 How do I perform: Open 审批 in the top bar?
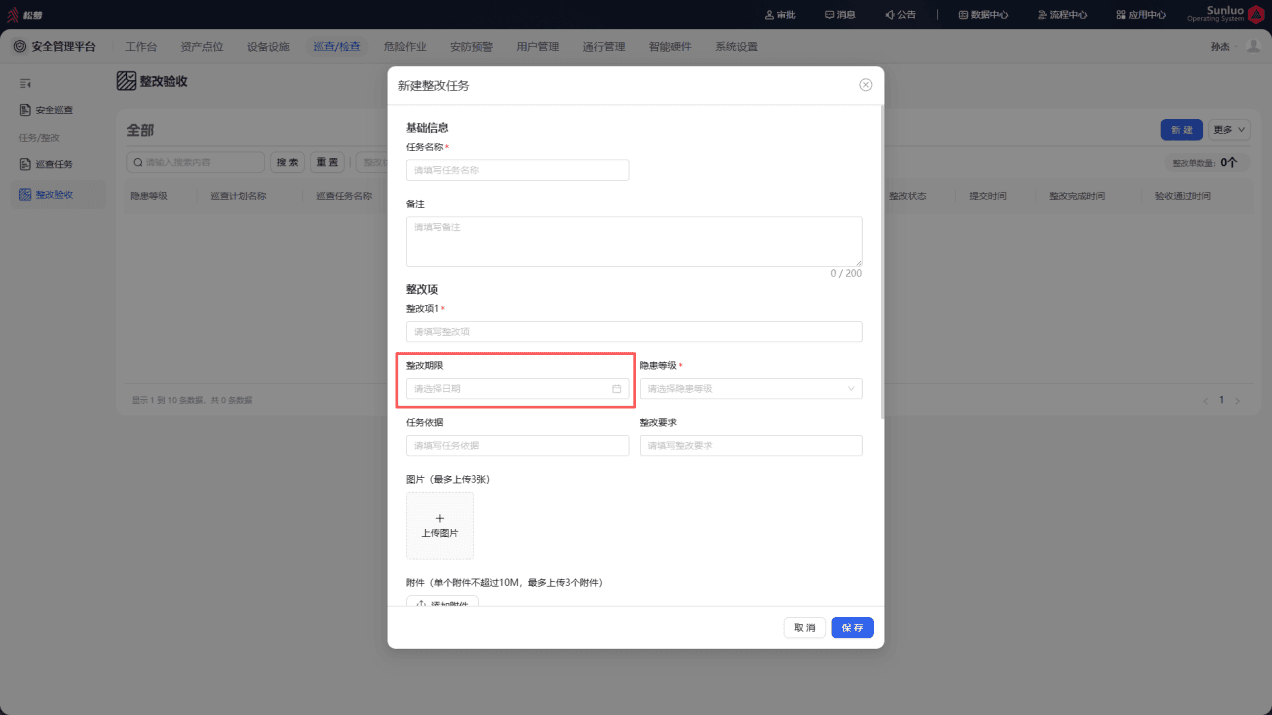click(x=779, y=15)
